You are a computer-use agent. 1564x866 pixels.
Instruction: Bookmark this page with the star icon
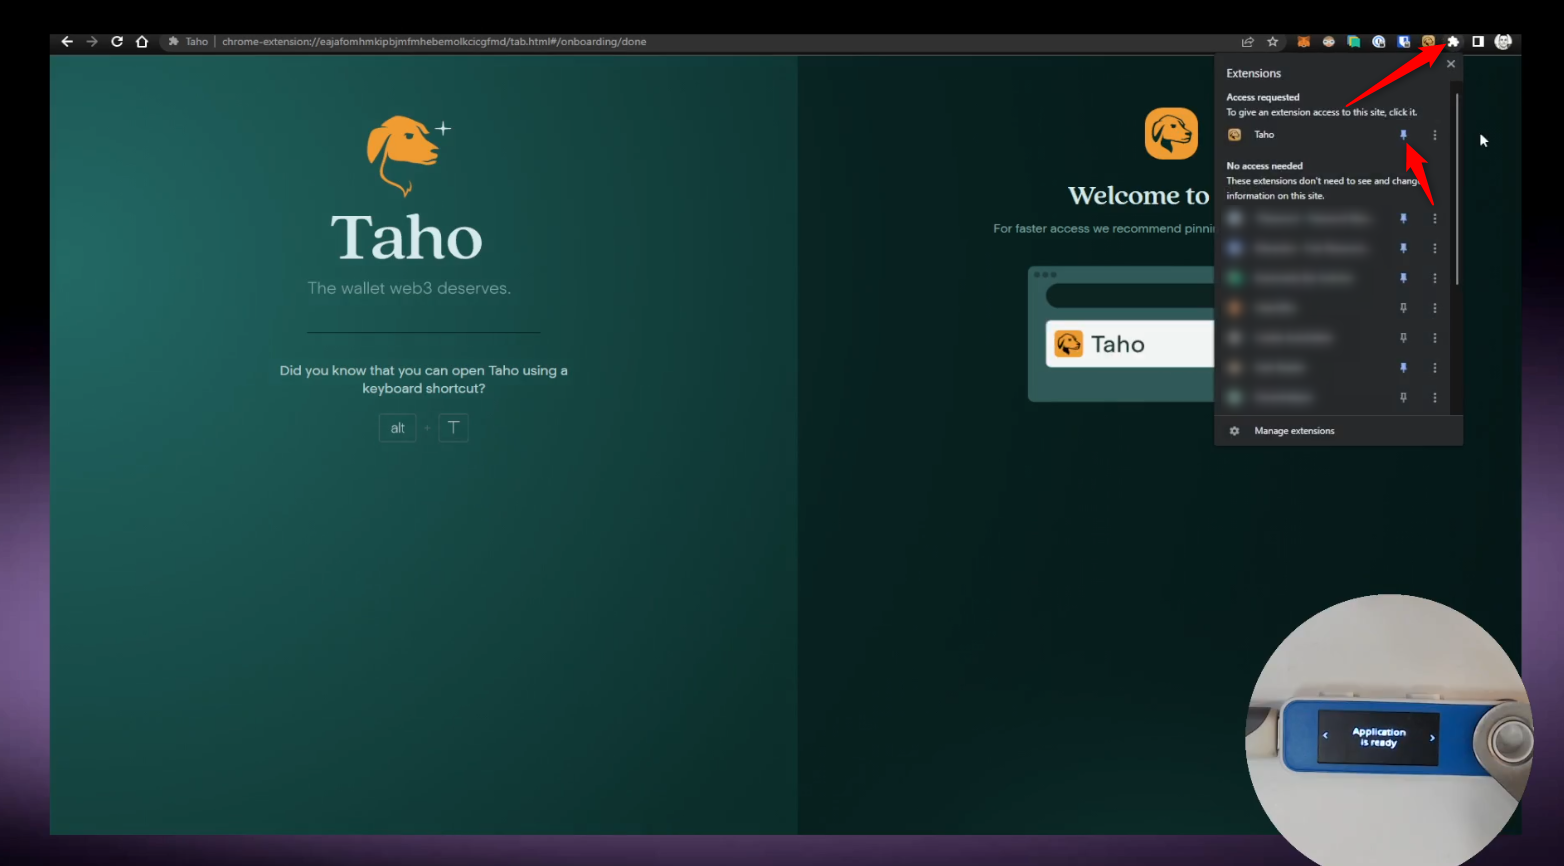(x=1273, y=42)
